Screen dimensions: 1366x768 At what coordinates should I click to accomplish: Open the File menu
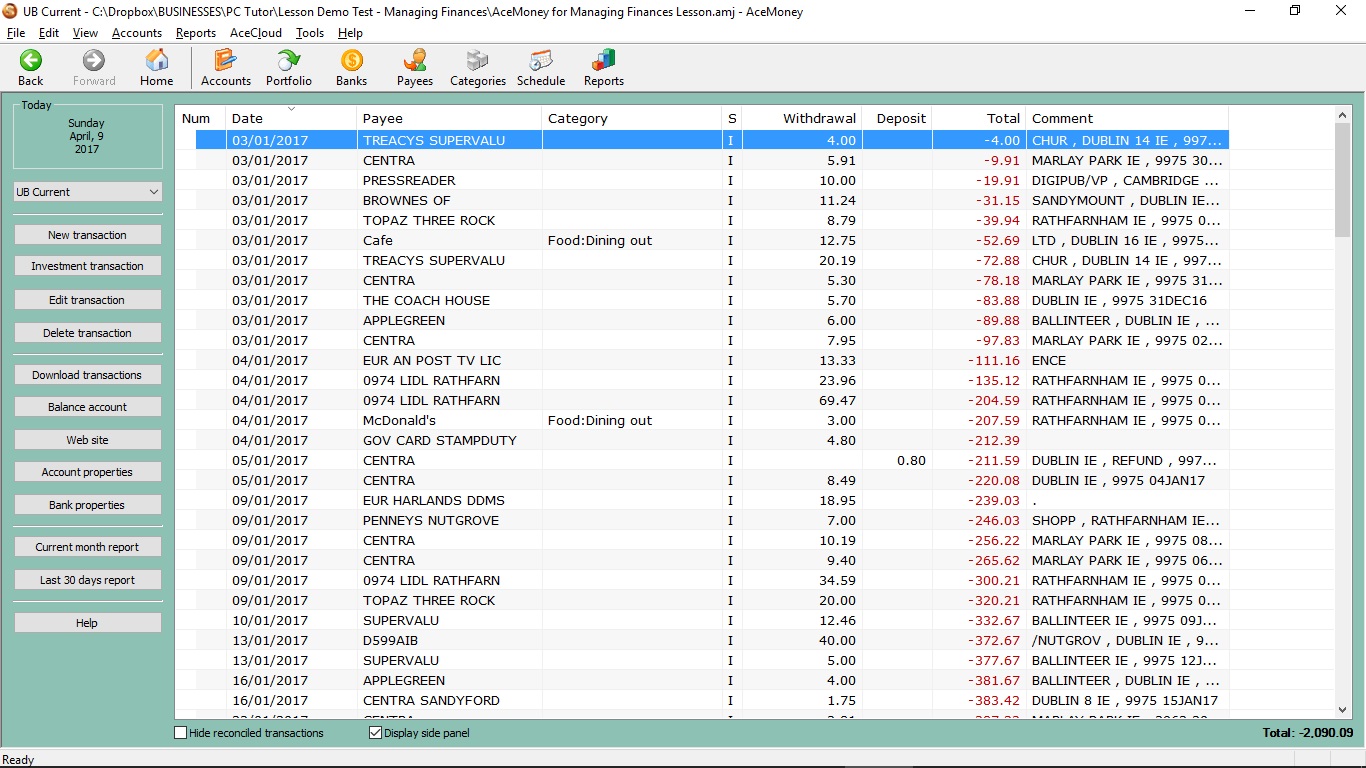tap(15, 33)
